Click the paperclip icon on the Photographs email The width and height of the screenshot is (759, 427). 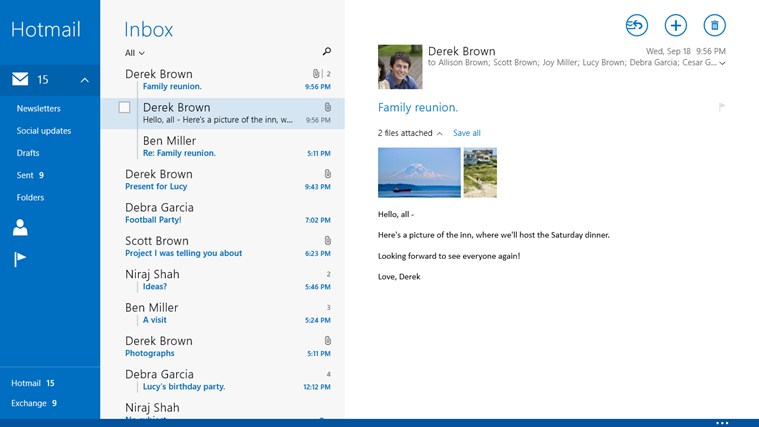(x=328, y=341)
